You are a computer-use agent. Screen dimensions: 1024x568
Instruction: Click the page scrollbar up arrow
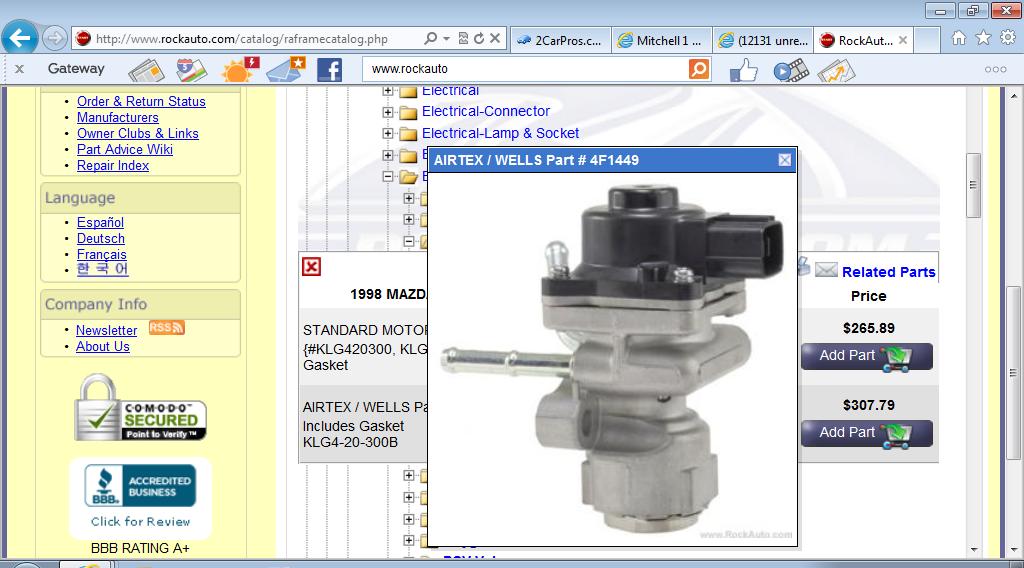[1013, 95]
